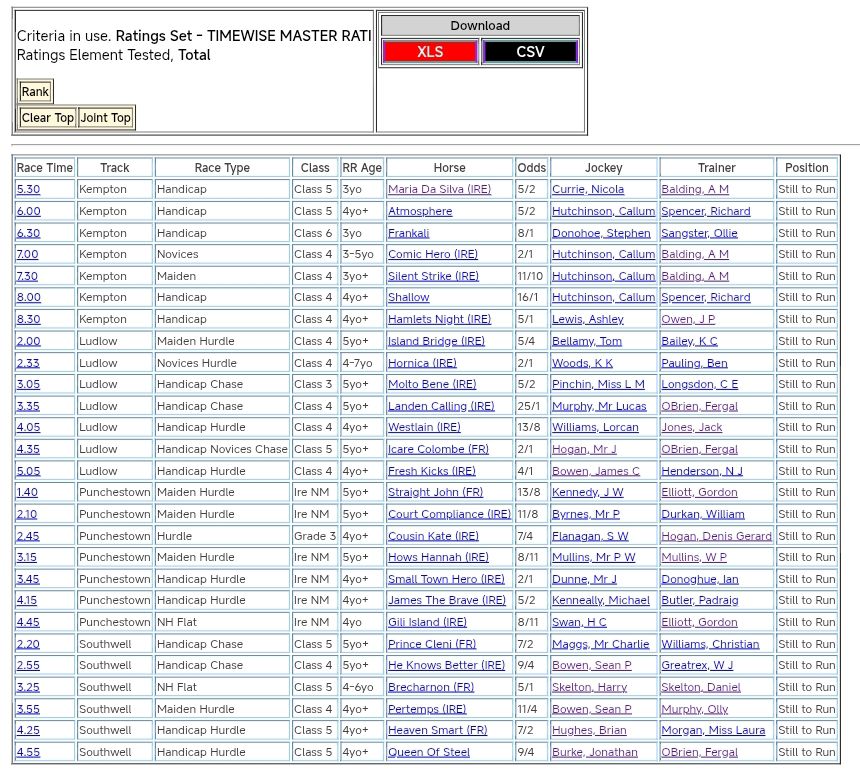Select horse Frankali link
Image resolution: width=860 pixels, height=779 pixels.
click(408, 233)
